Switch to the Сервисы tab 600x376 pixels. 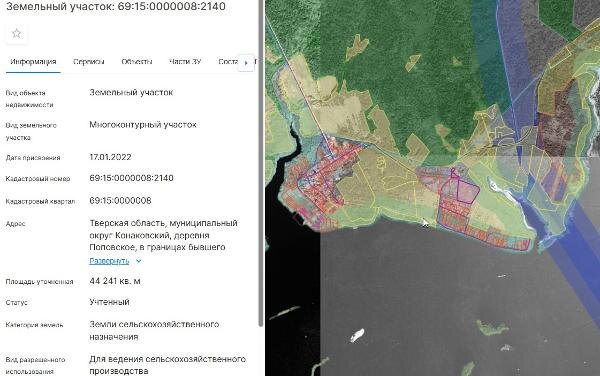pos(89,62)
